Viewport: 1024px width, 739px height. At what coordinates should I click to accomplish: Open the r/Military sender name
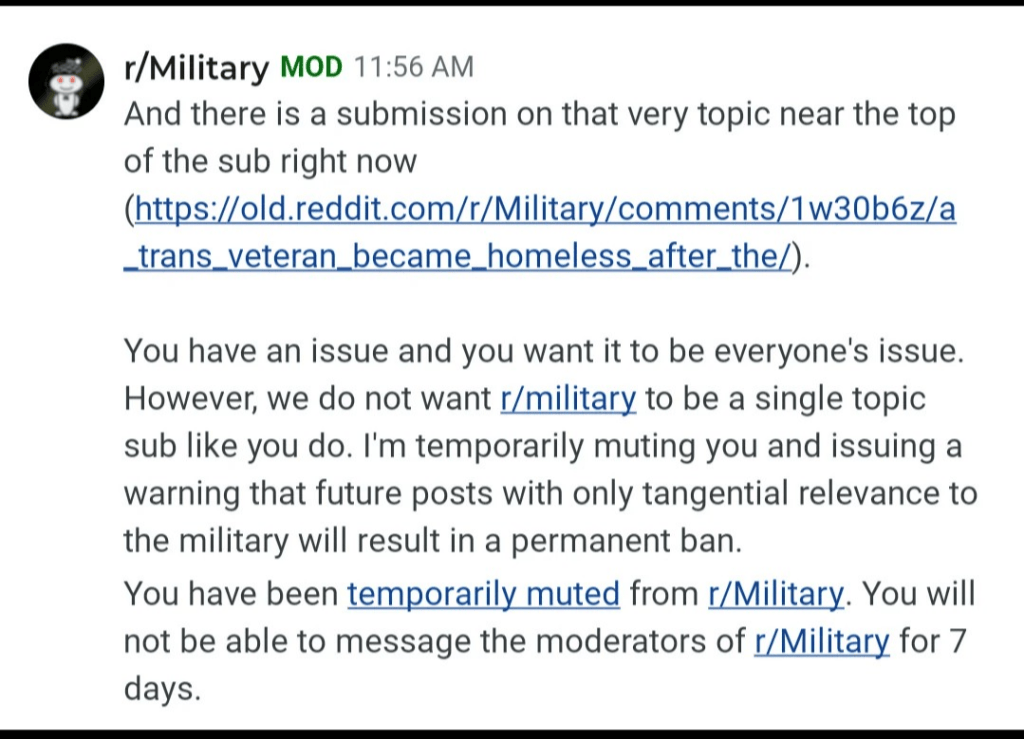point(196,67)
